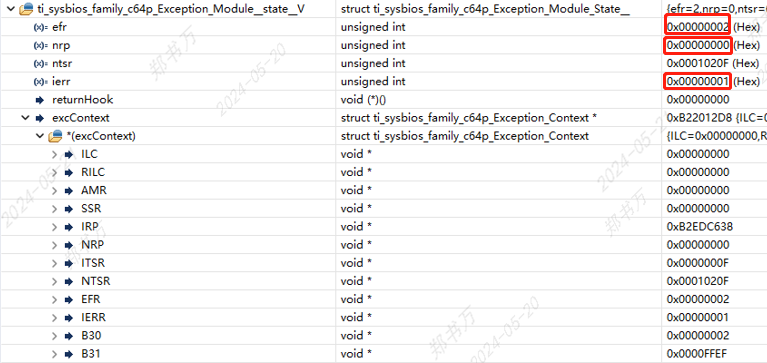Click the struct icon beside ti_sysbios_family_c64p_Exception_Module__state__V
Screen dimensions: 767x363
tap(26, 9)
